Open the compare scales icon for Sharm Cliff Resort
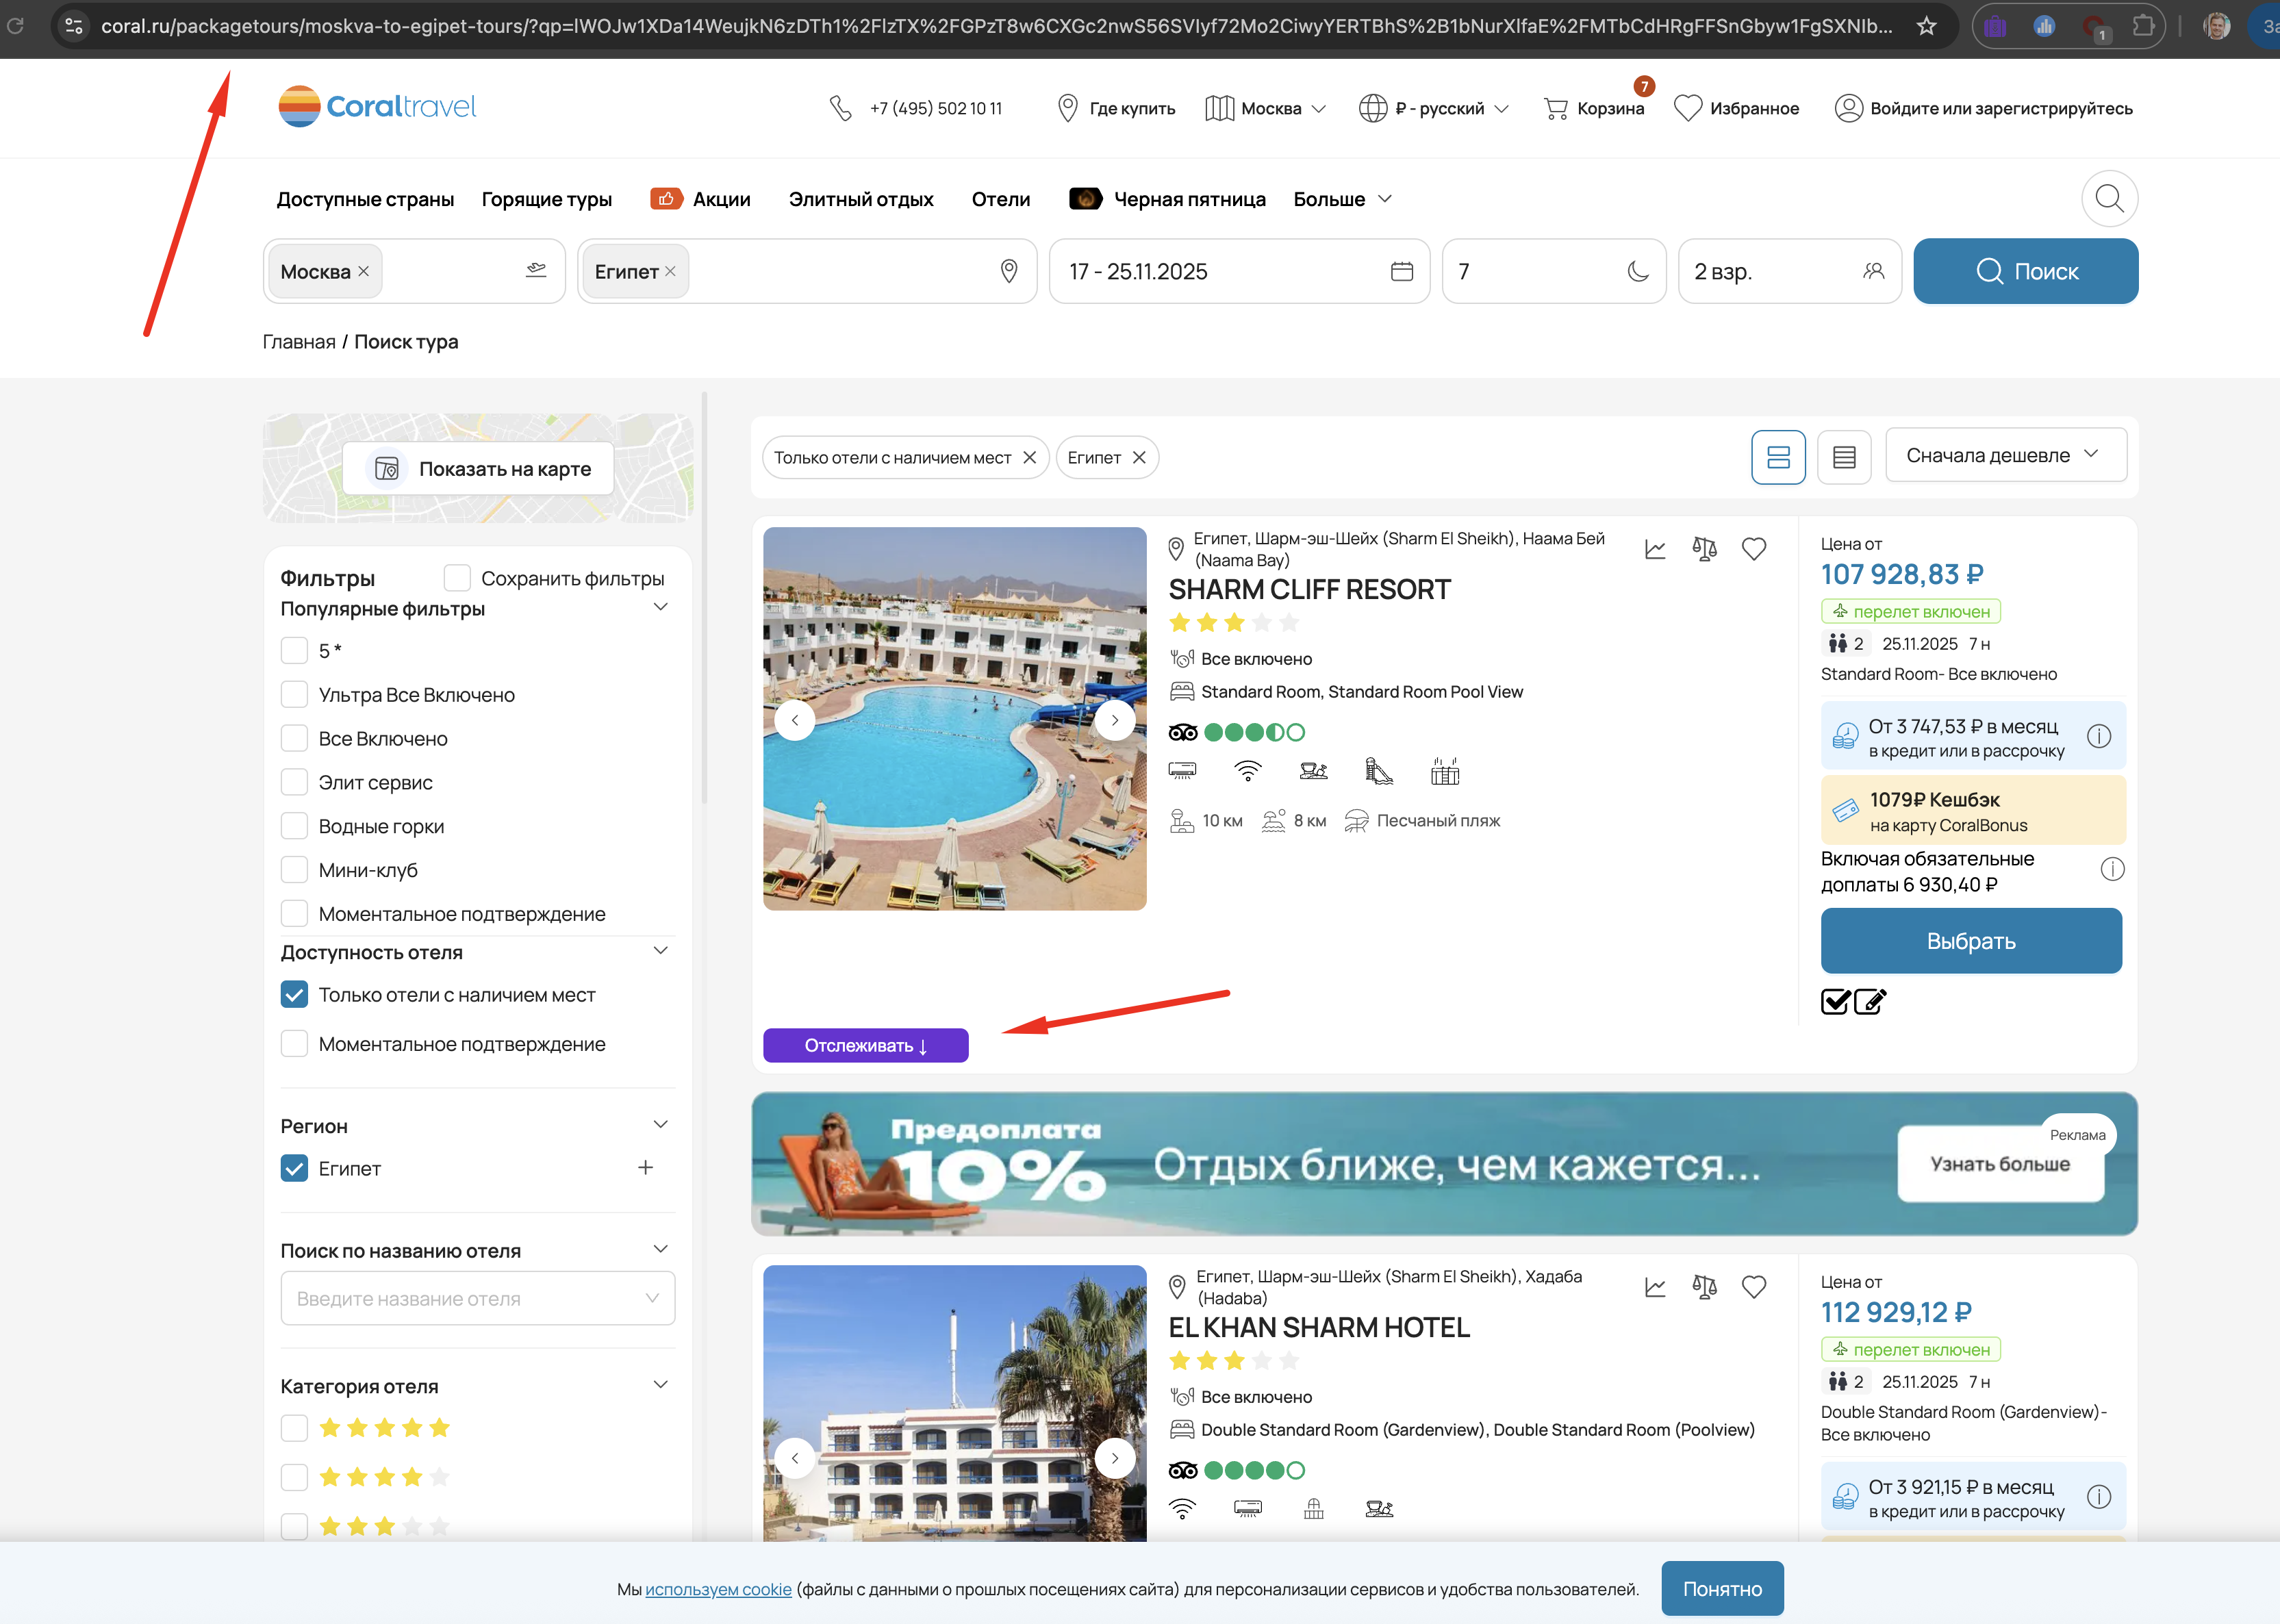 (1704, 549)
